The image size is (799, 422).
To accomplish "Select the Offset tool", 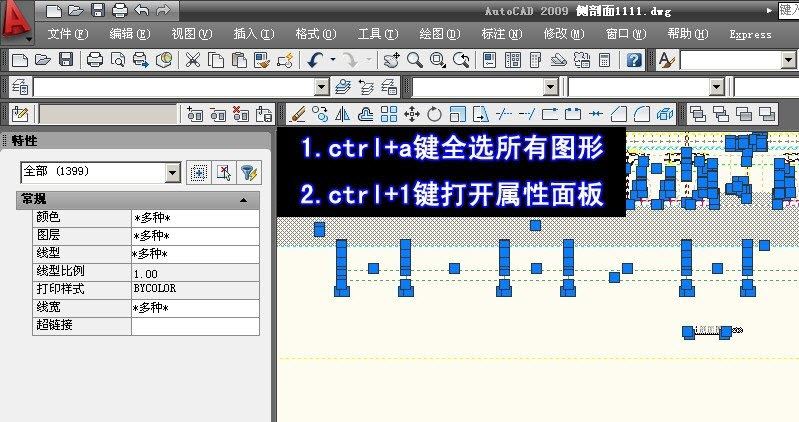I will point(365,114).
